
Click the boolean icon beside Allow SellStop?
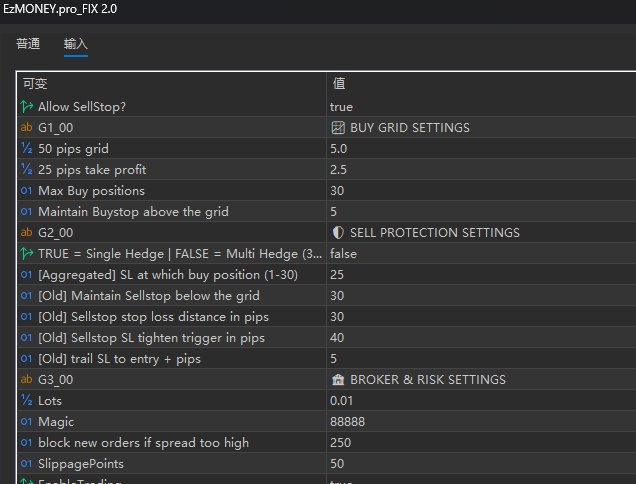(26, 107)
